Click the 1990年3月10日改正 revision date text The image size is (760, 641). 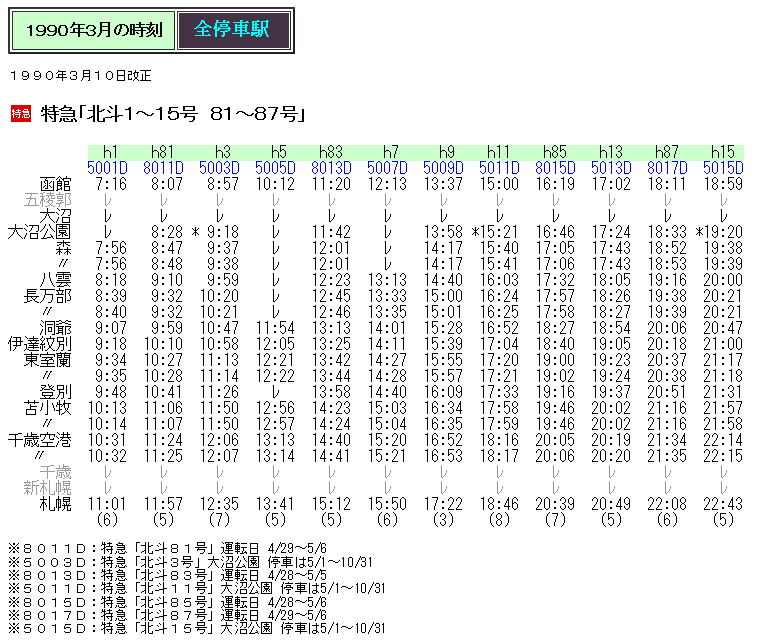click(80, 76)
